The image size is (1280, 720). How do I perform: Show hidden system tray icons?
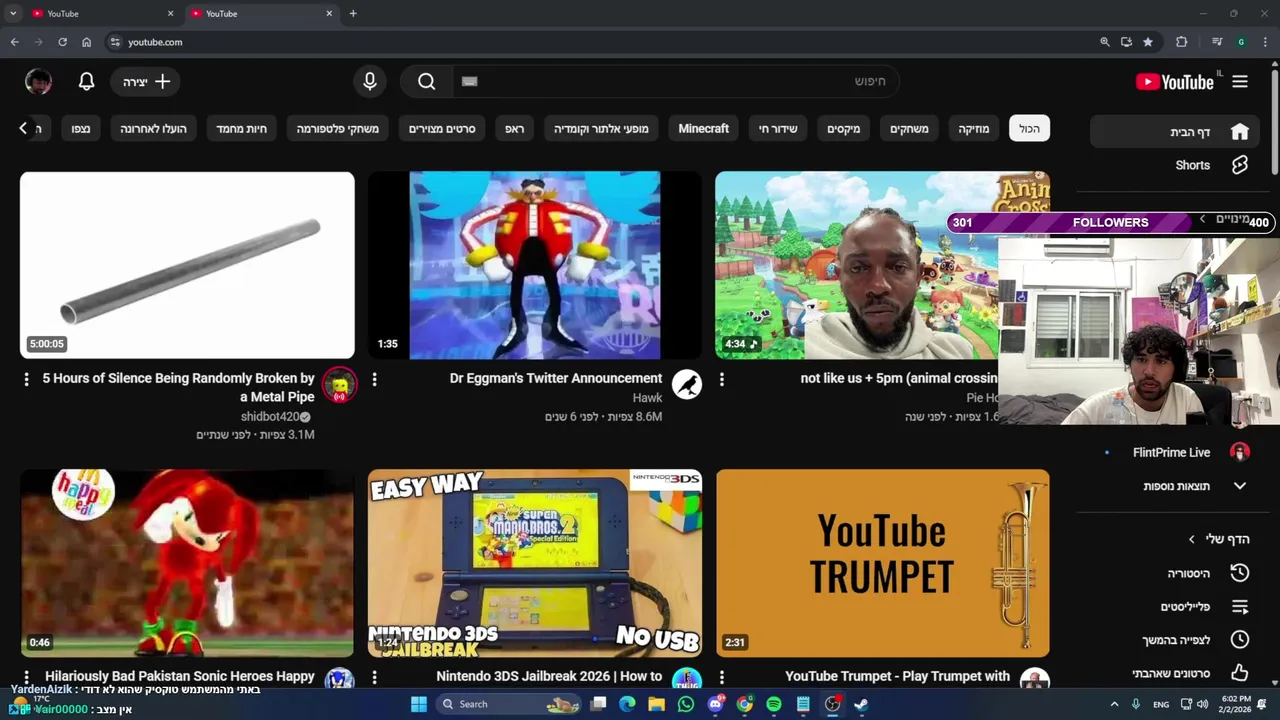coord(1114,704)
